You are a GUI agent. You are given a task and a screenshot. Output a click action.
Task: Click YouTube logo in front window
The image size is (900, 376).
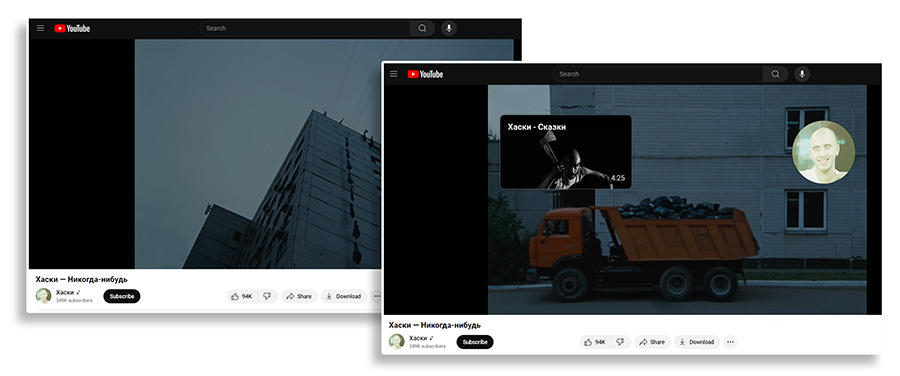pyautogui.click(x=425, y=74)
